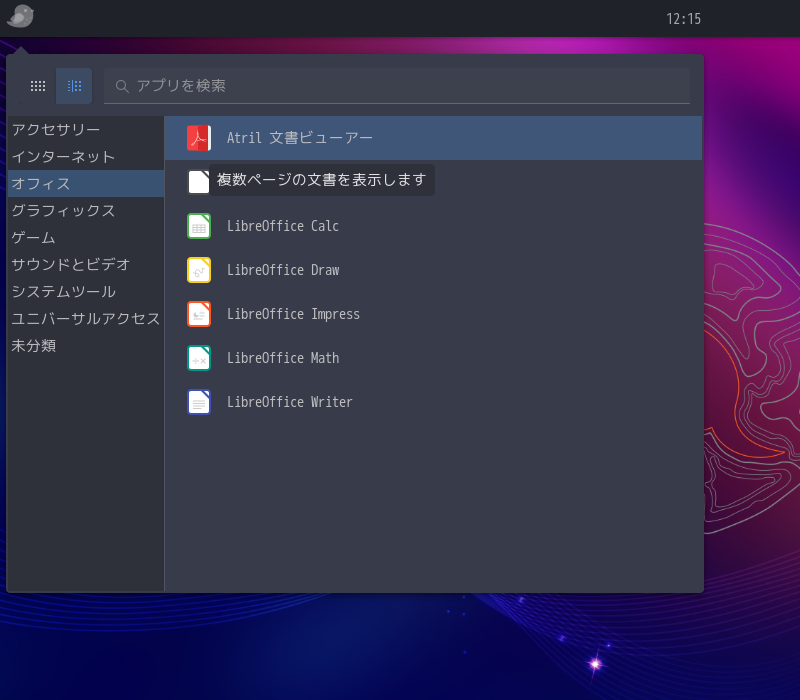This screenshot has width=800, height=700.
Task: Open LibreOffice Writer label
Action: (x=290, y=402)
